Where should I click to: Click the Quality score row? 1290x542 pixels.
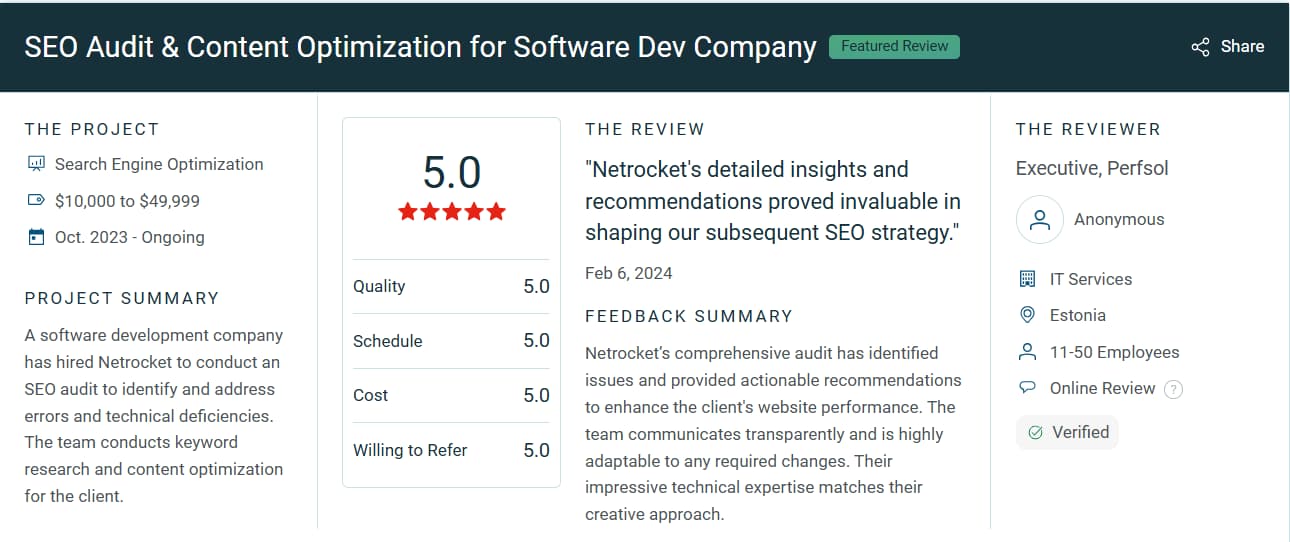tap(451, 287)
